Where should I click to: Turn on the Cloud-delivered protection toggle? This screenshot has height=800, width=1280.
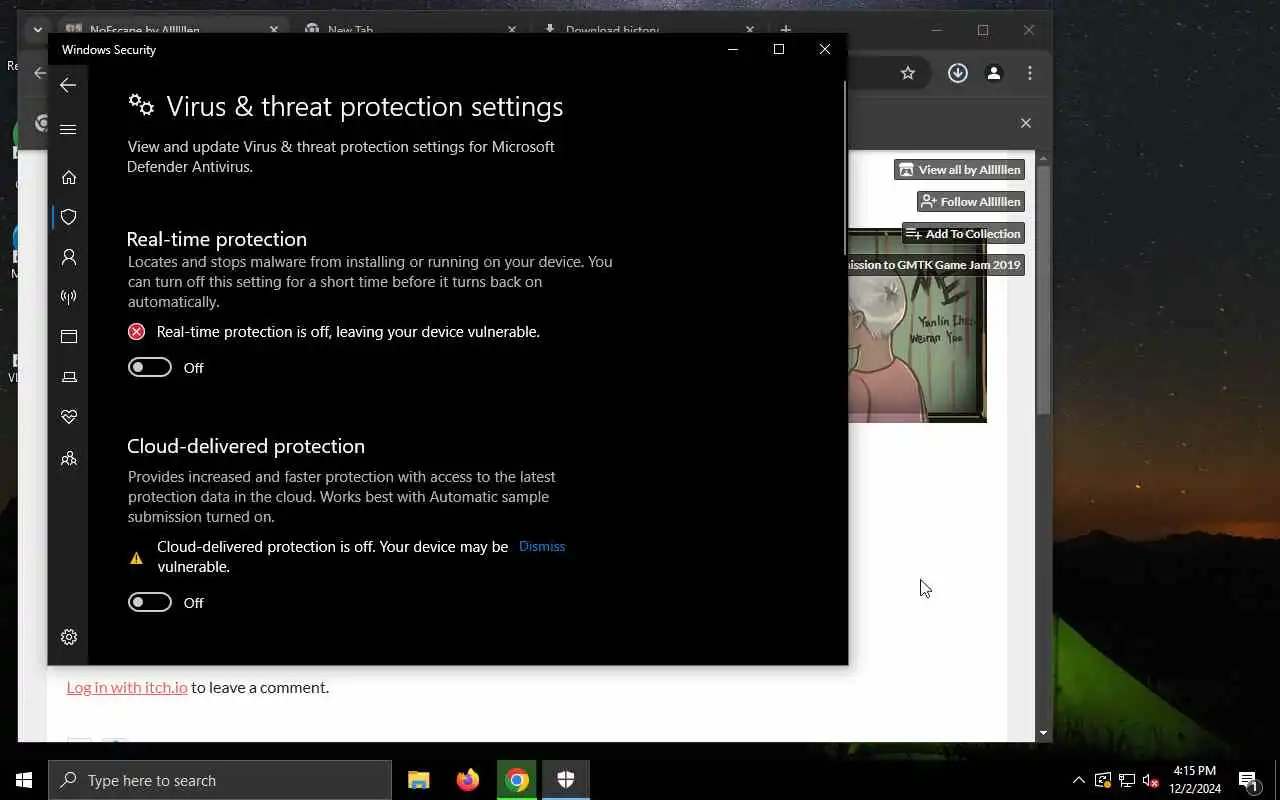[150, 602]
